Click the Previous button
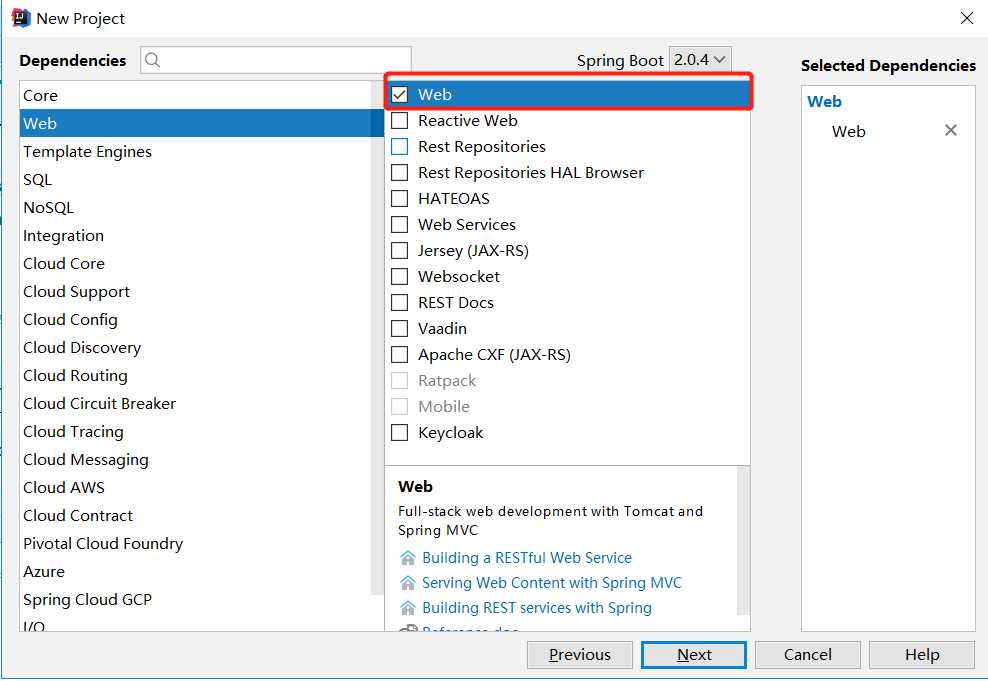The height and width of the screenshot is (681, 988). point(580,655)
